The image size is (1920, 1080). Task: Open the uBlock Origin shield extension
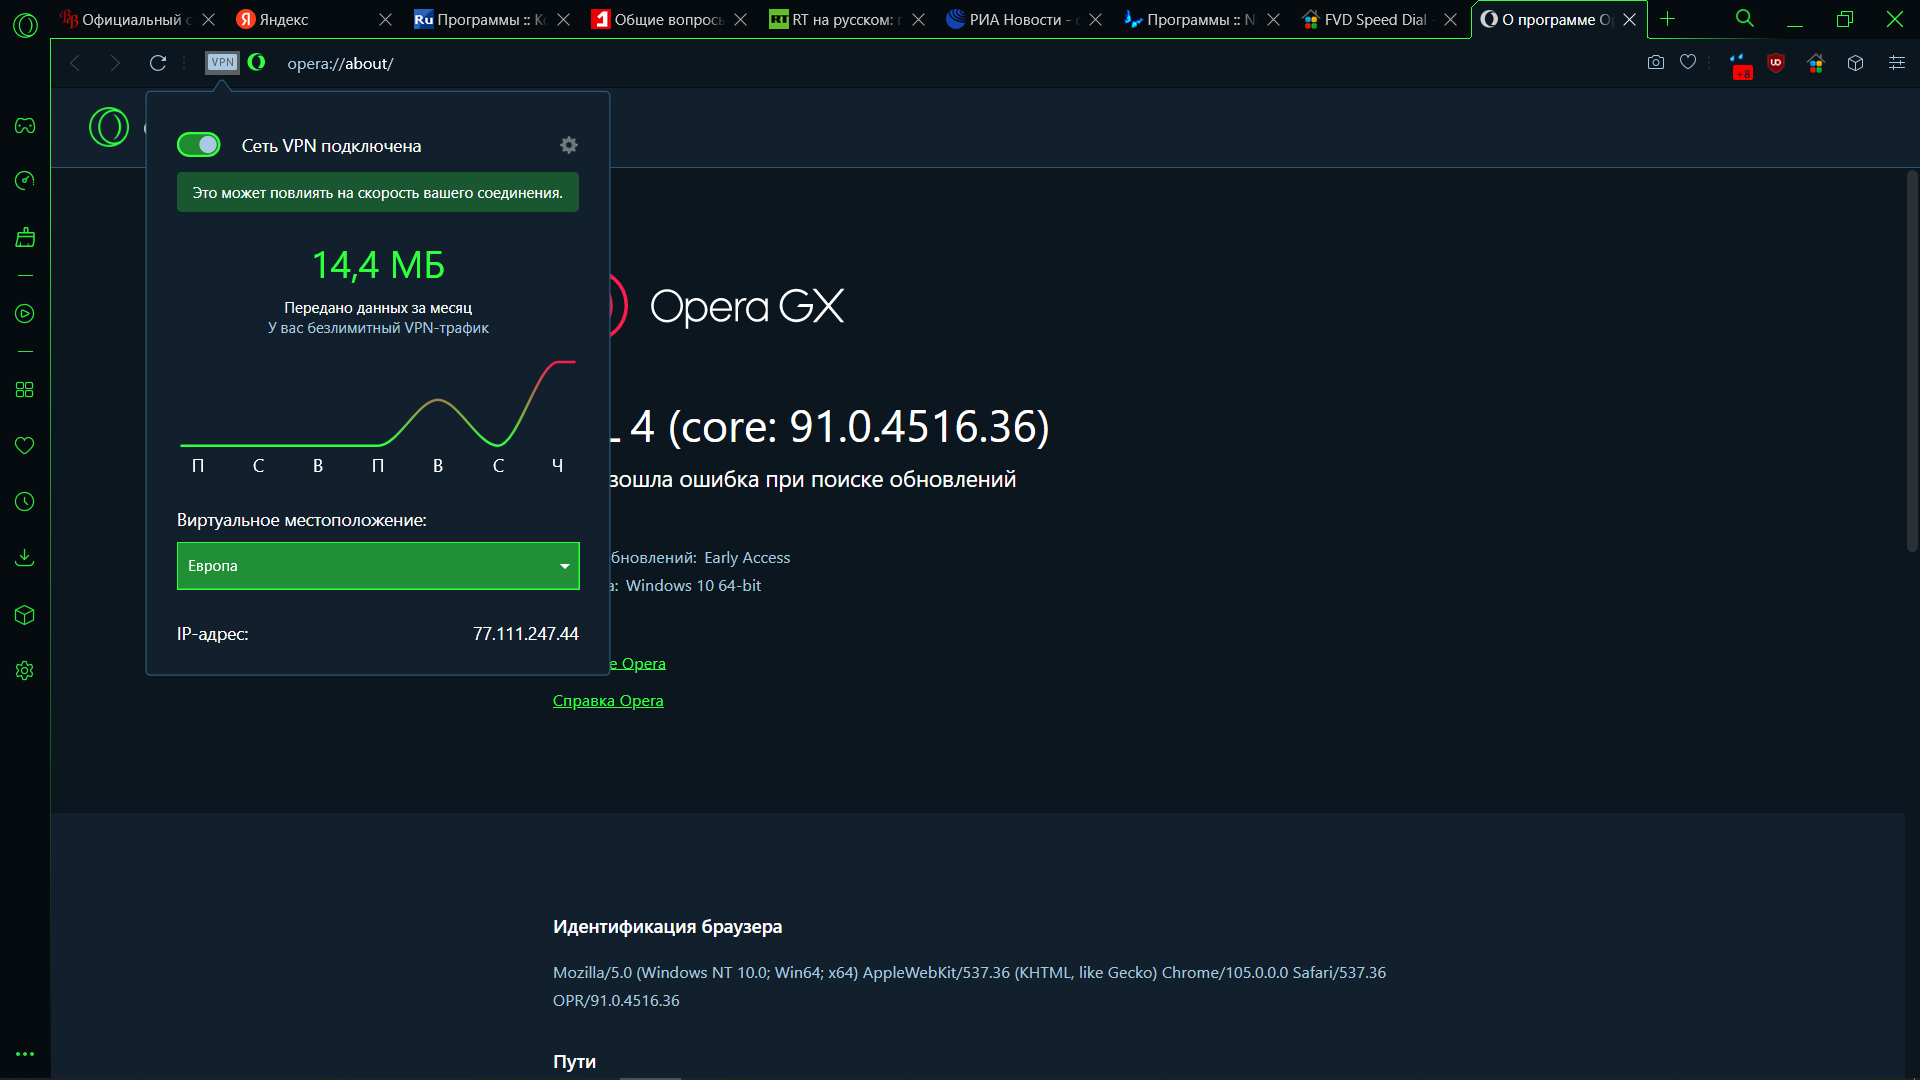point(1776,63)
